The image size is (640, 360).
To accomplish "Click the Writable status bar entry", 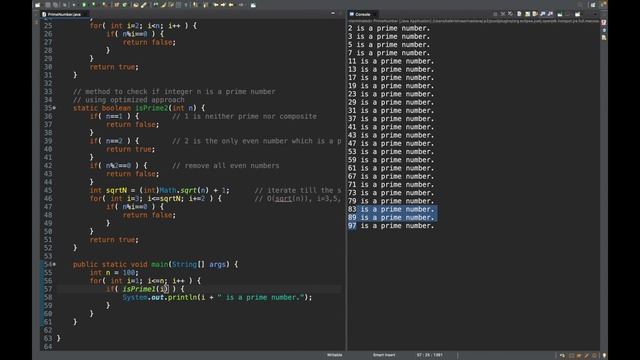I will pos(334,355).
